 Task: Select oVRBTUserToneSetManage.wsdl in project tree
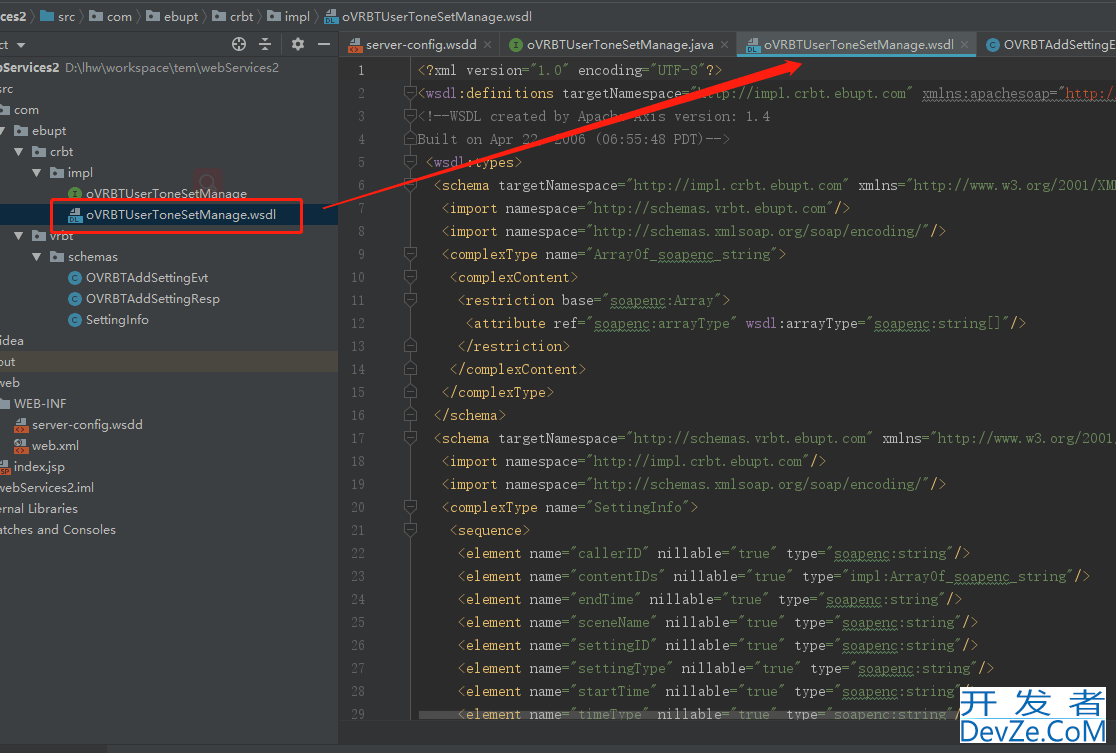coord(181,214)
